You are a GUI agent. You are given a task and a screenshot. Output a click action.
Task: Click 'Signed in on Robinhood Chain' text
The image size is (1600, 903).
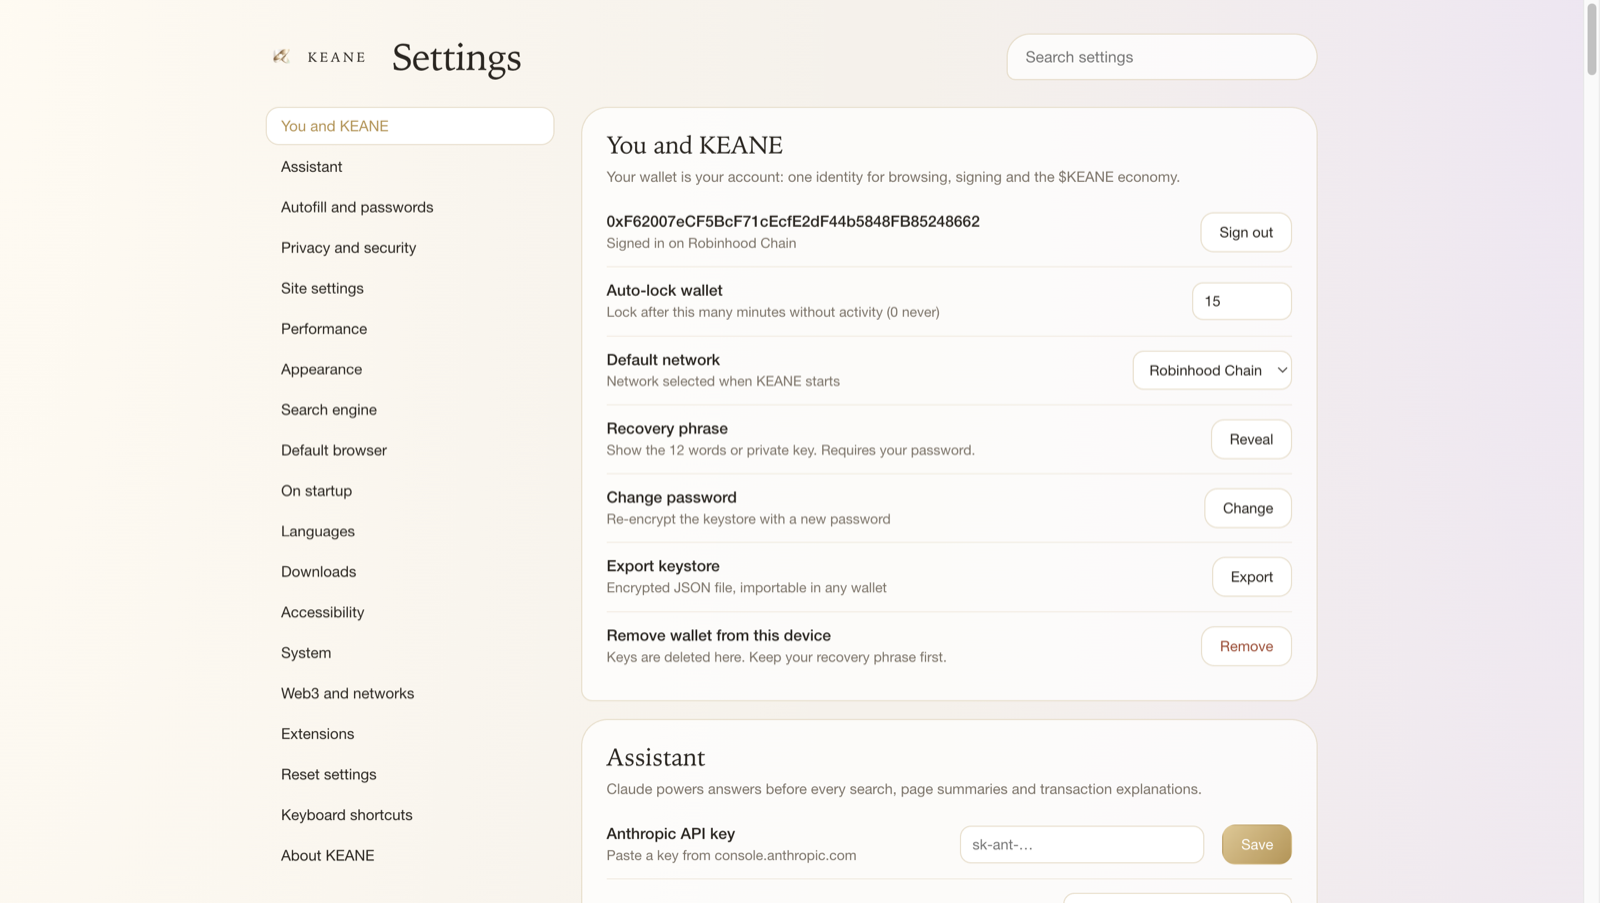coord(701,243)
